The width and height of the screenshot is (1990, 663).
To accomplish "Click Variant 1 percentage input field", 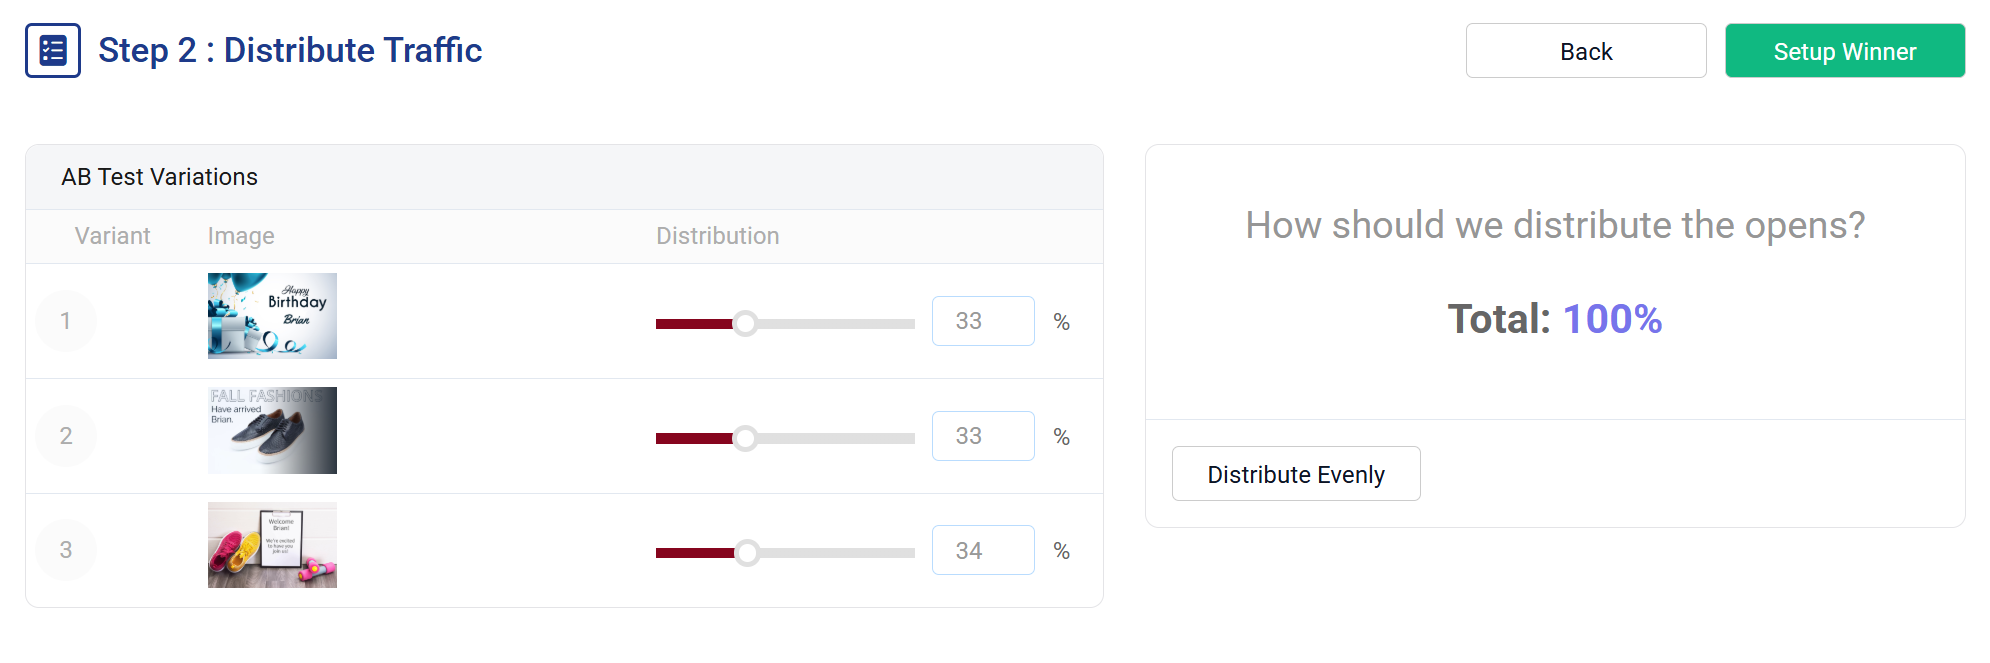I will pyautogui.click(x=983, y=321).
